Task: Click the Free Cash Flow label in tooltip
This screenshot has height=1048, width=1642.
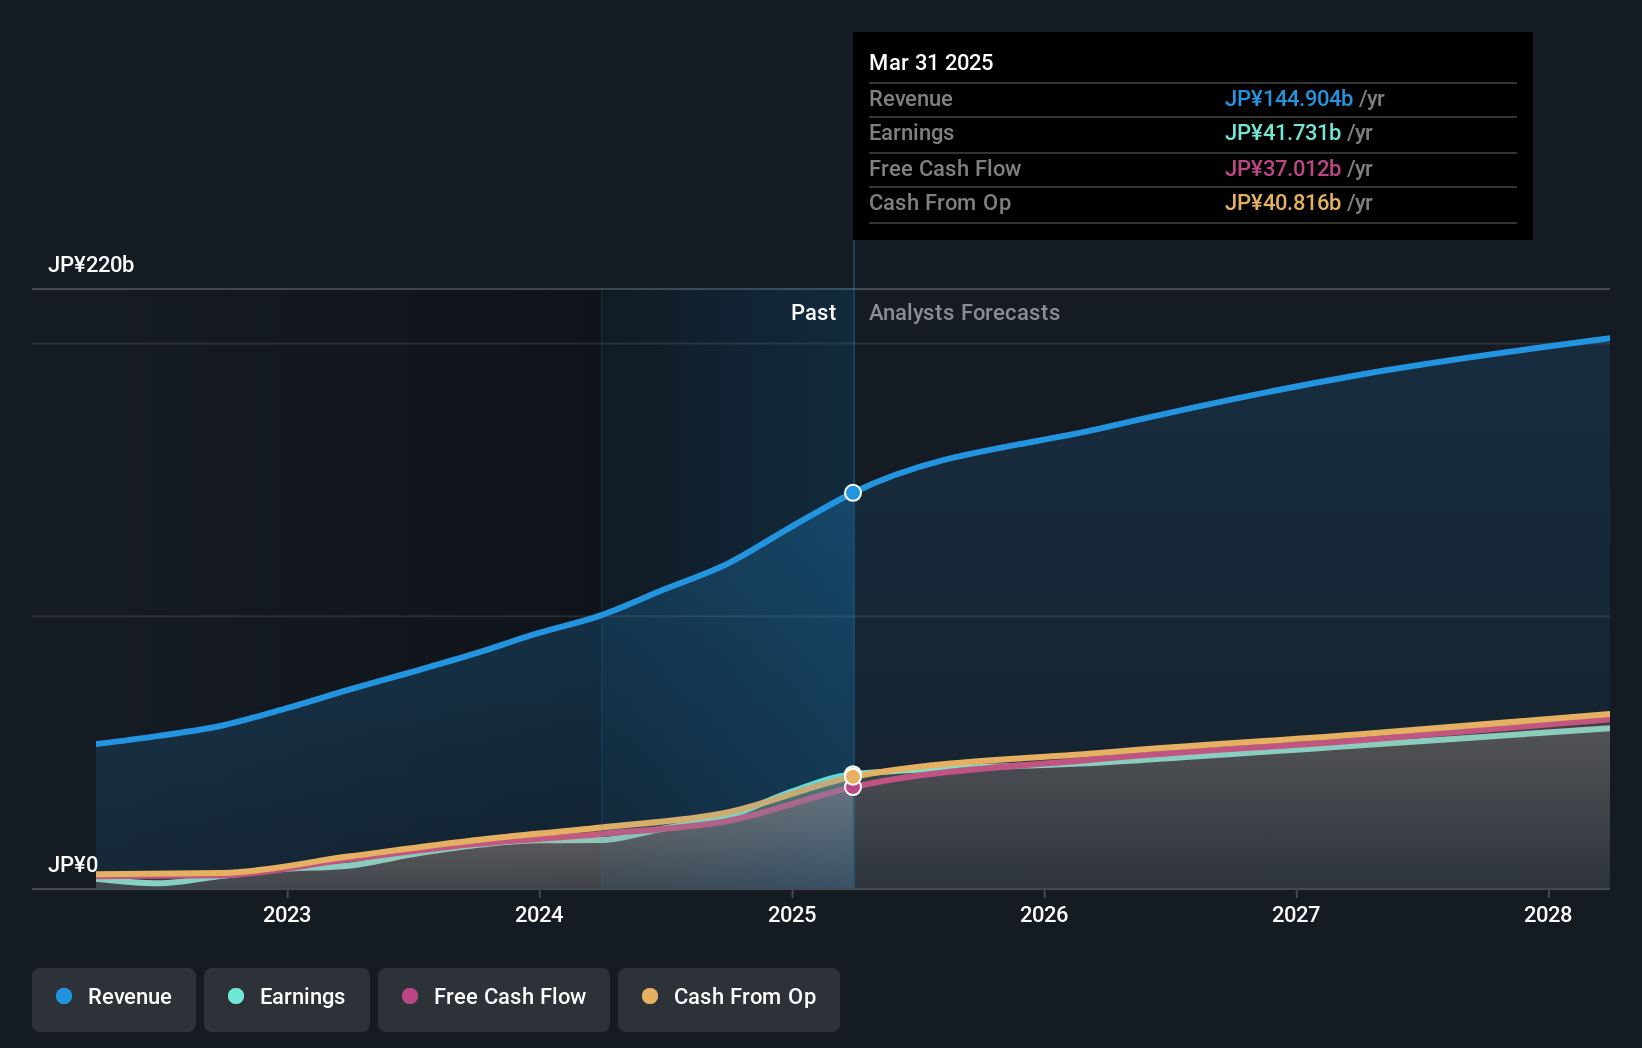Action: tap(945, 169)
